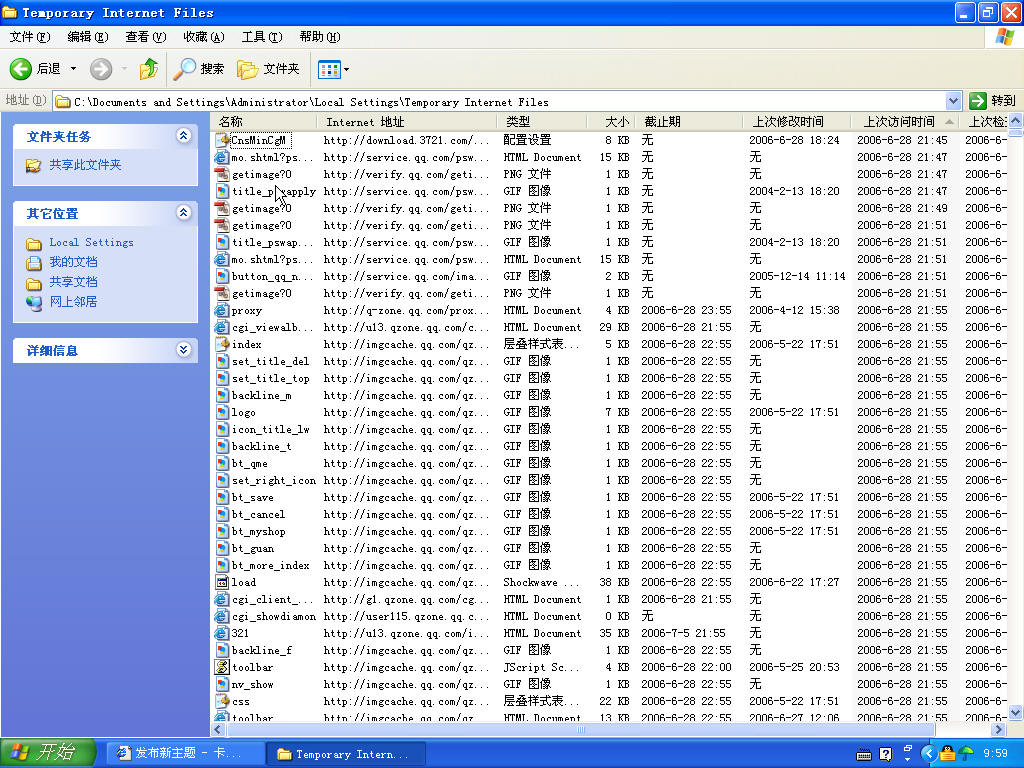Sort by the 上次修改时间 column header

tap(797, 121)
